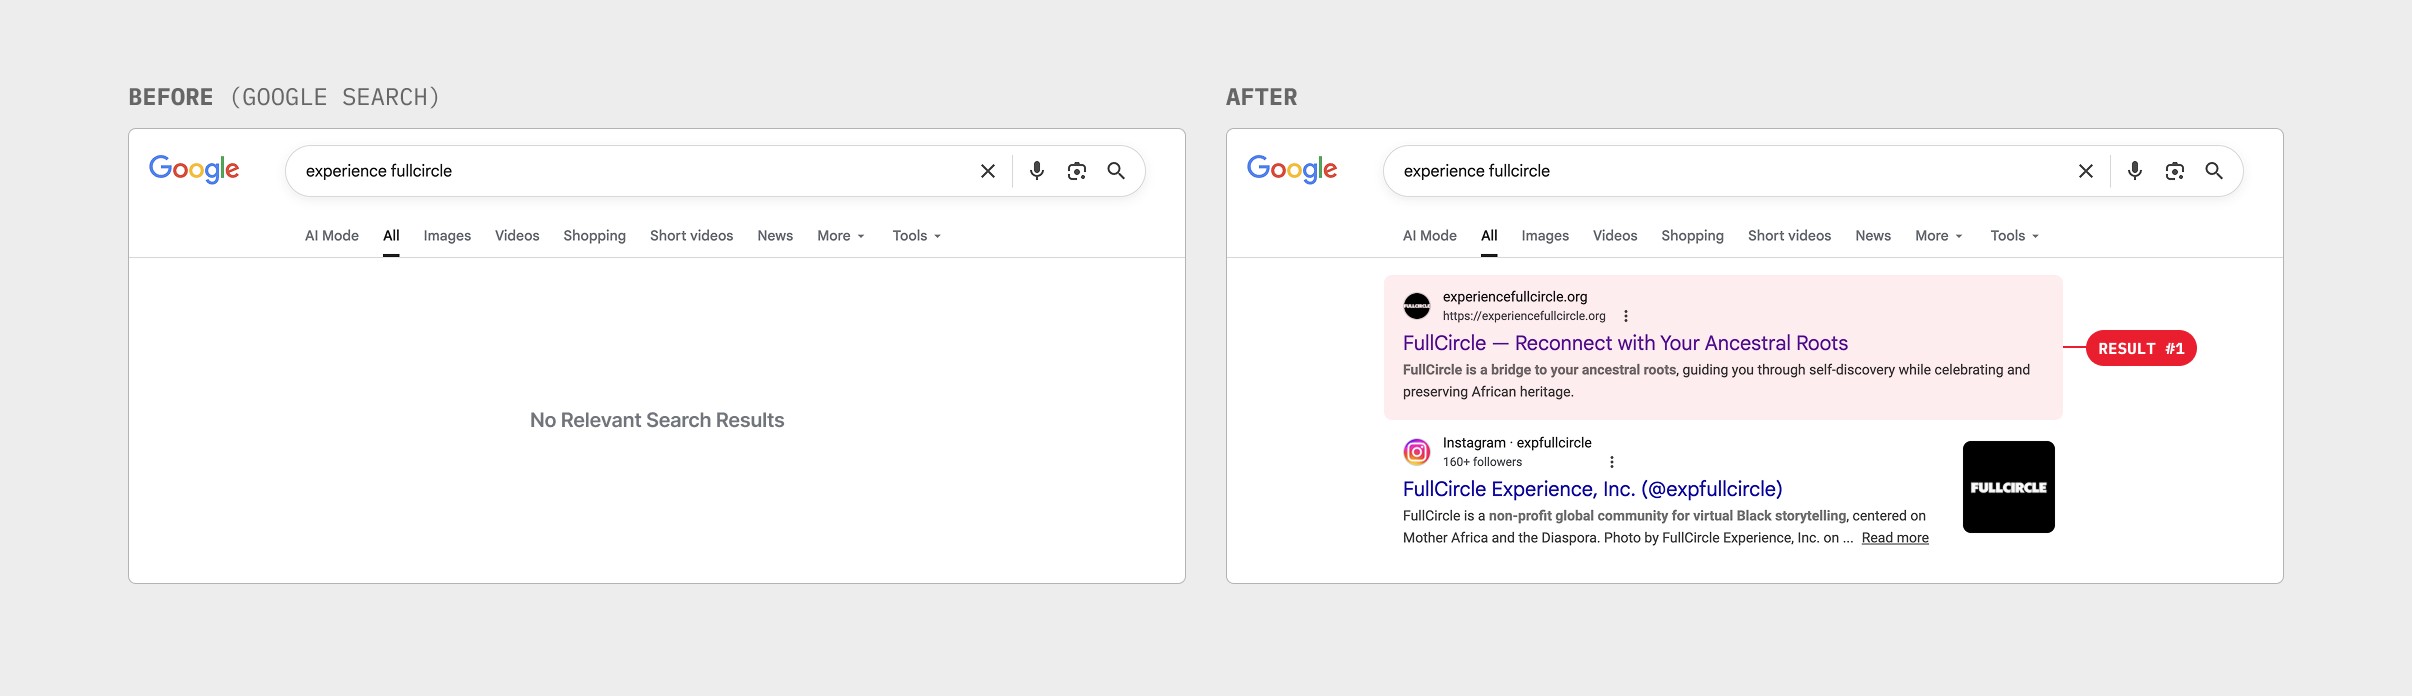The width and height of the screenshot is (2412, 696).
Task: Open Short videos tab in Before panel
Action: click(691, 236)
